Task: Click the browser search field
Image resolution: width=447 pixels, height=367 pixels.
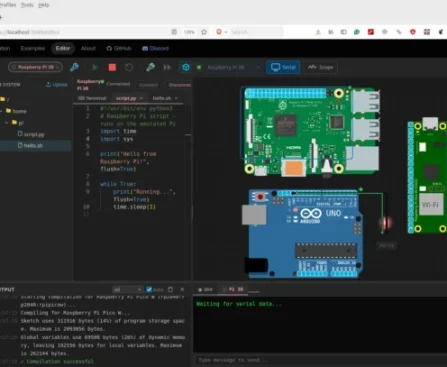Action: pyautogui.click(x=255, y=32)
